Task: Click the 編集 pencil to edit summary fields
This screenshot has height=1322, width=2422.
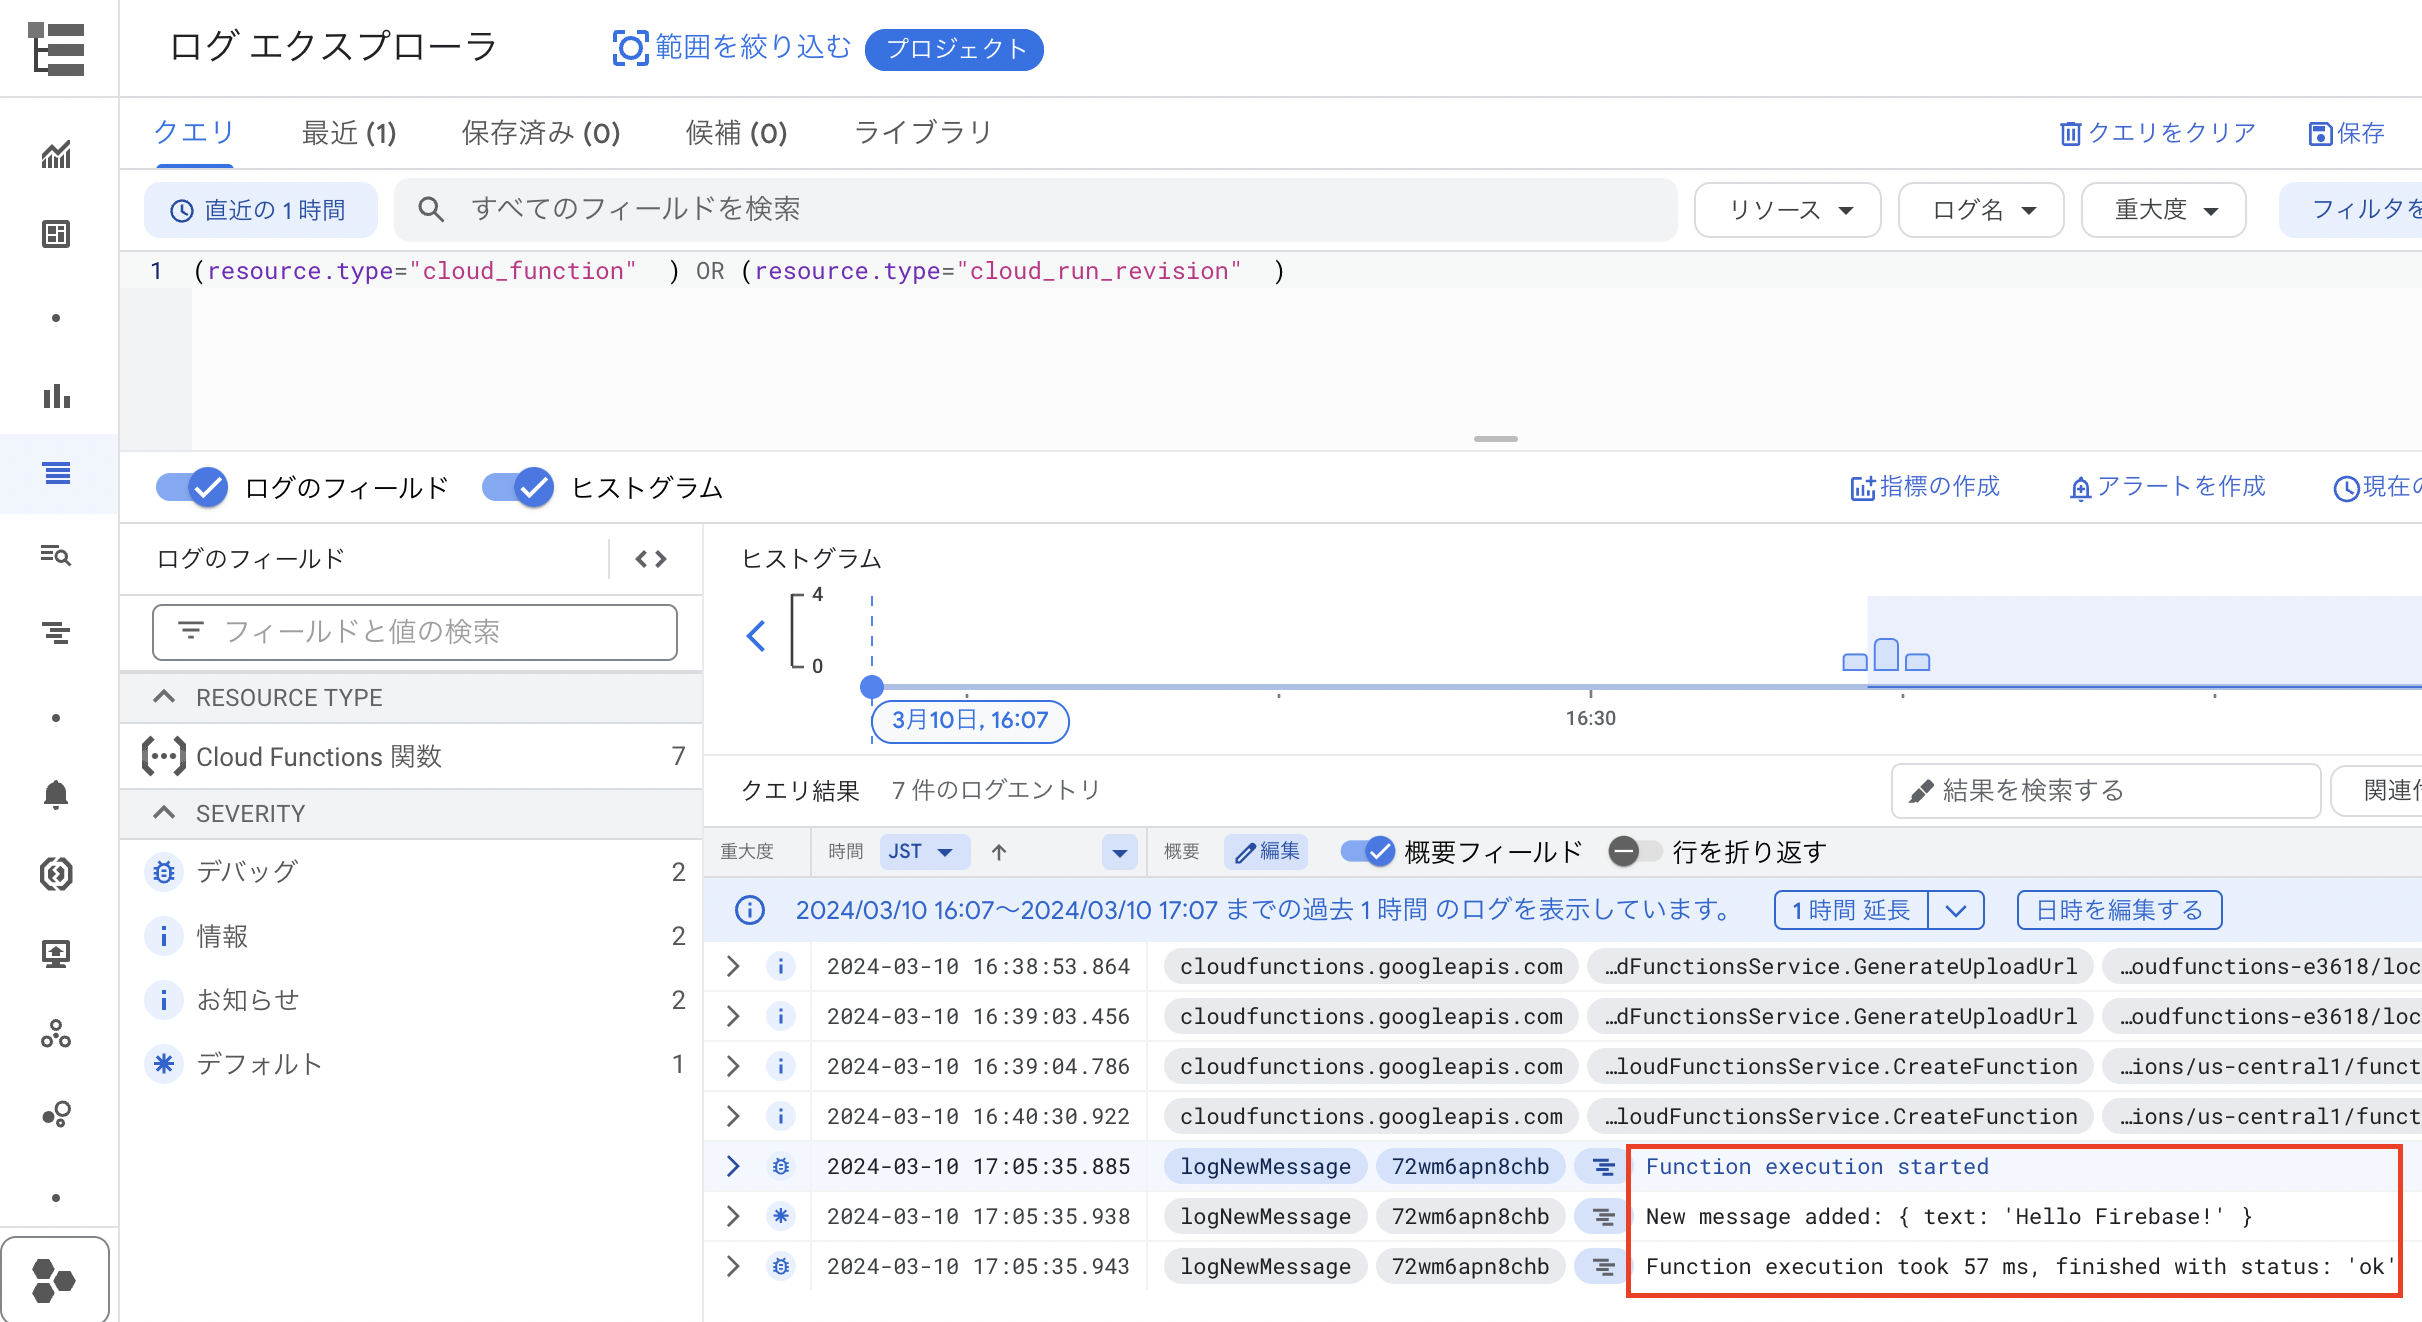Action: (x=1265, y=851)
